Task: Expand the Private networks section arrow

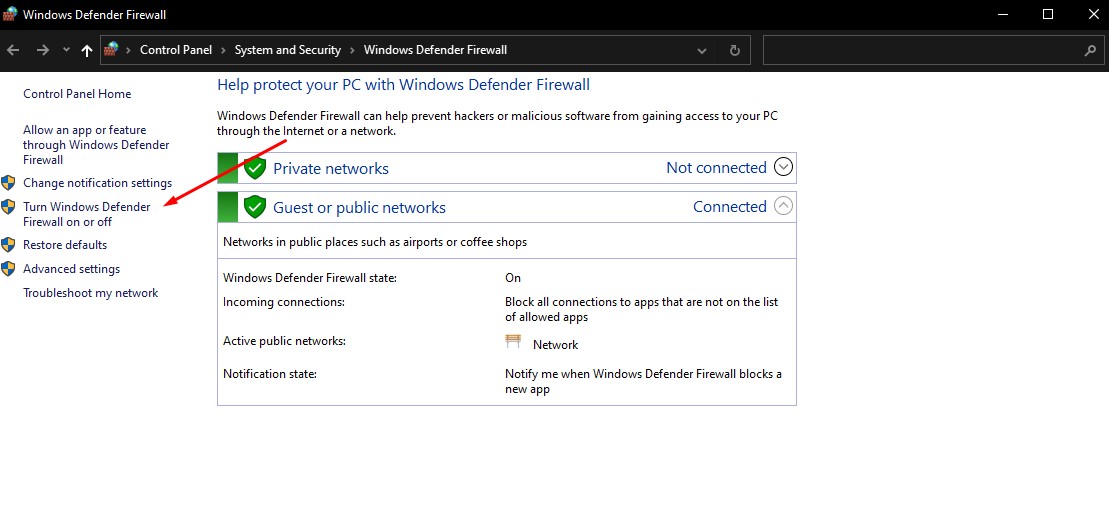Action: click(x=784, y=168)
